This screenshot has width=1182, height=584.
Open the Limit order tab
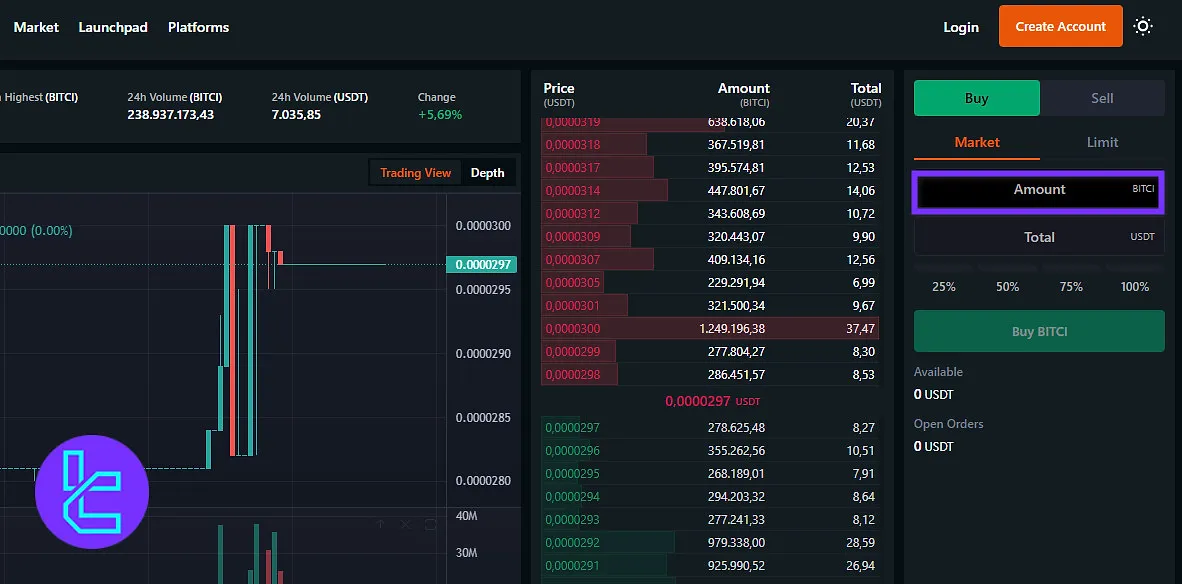click(1102, 142)
